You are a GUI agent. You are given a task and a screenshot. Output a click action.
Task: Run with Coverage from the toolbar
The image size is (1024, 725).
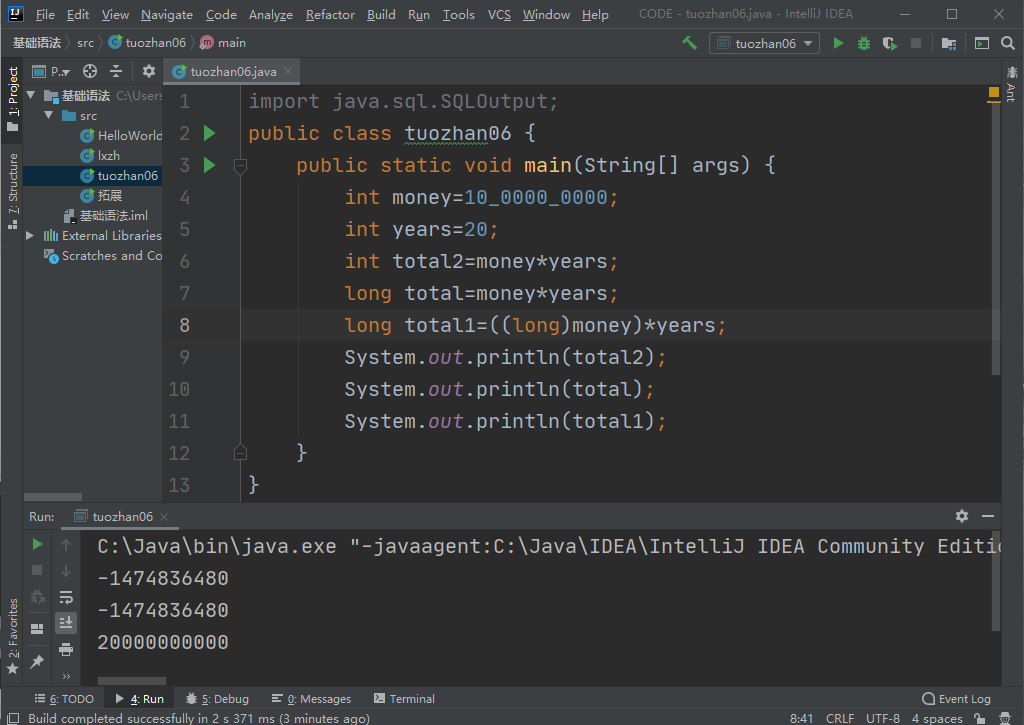pyautogui.click(x=889, y=43)
